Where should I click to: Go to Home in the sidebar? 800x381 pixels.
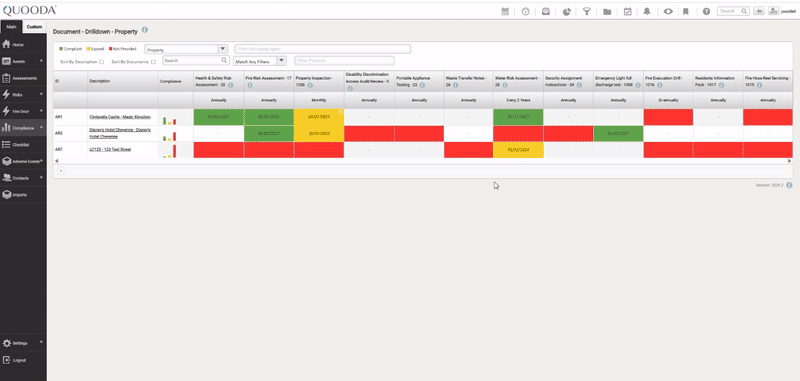coord(23,45)
